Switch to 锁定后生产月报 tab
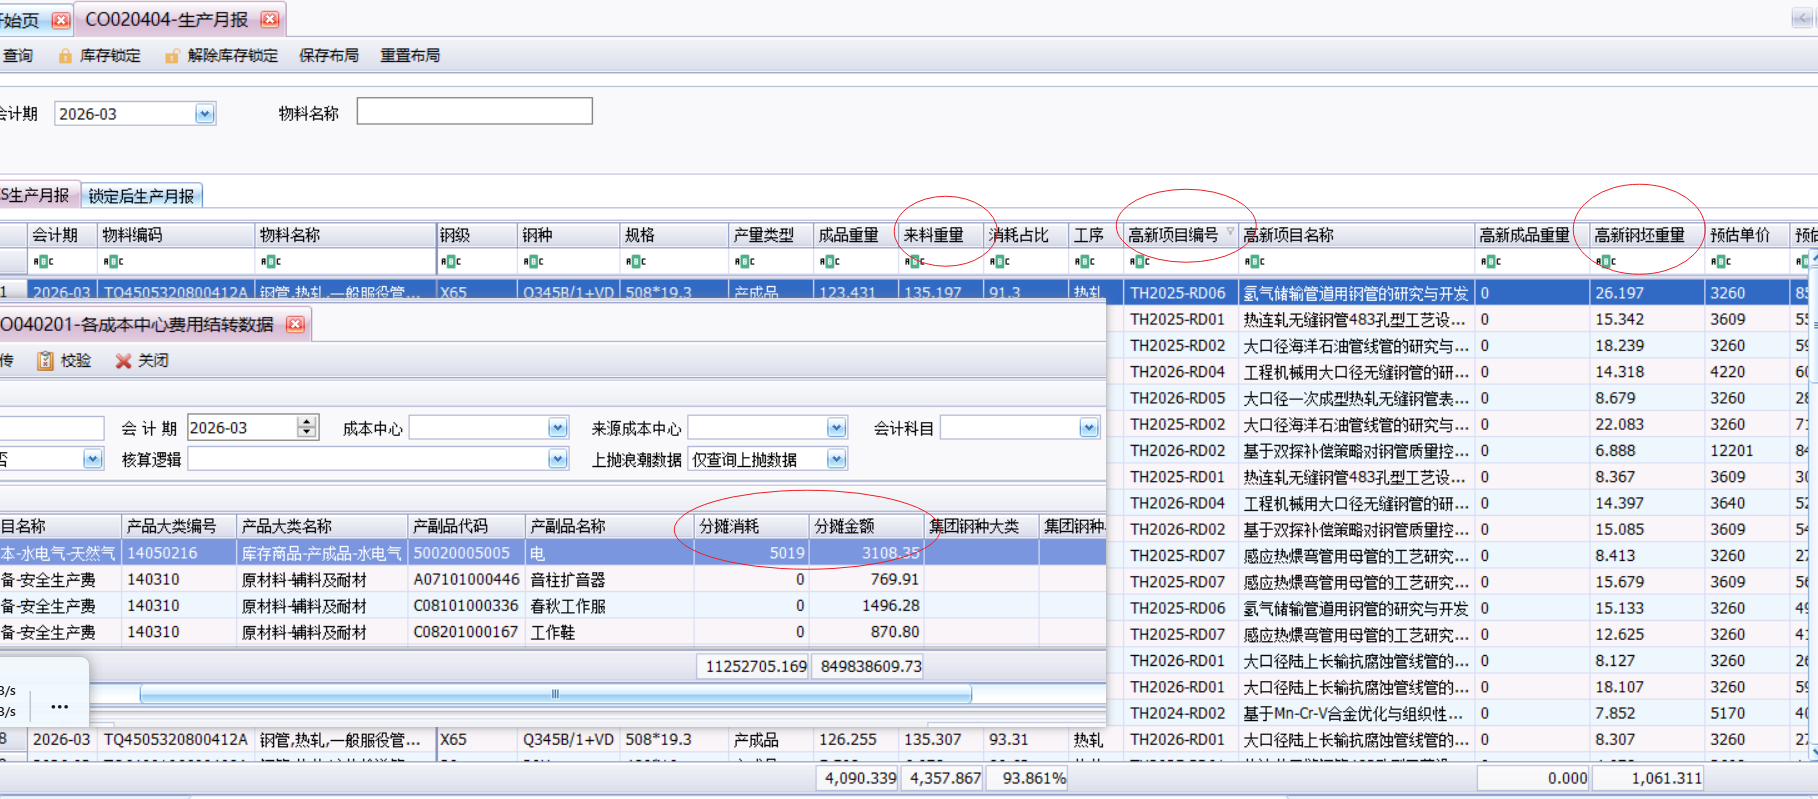Viewport: 1818px width, 799px height. 141,196
